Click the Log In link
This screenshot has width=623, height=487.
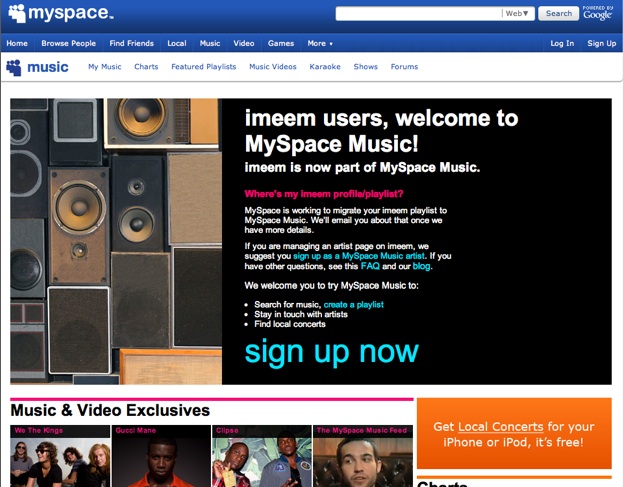click(x=562, y=43)
